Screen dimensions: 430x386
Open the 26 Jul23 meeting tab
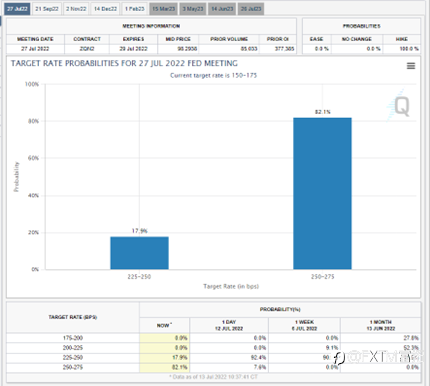(x=251, y=9)
